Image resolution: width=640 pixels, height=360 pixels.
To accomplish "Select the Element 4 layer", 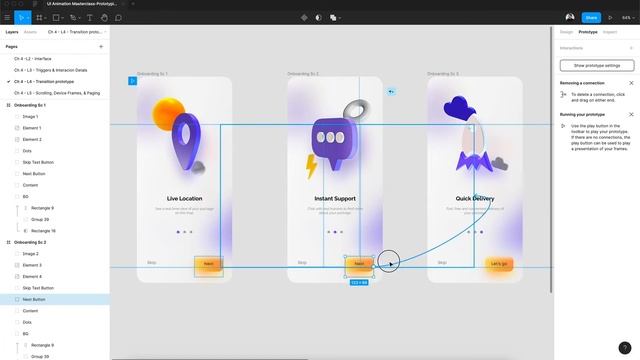I will pos(32,277).
